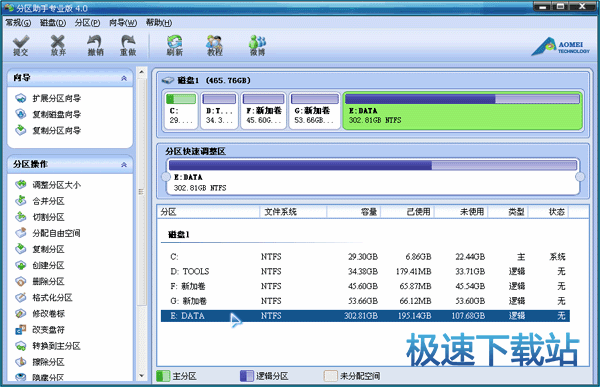Select the F:新加卷 partition block in disk map
The width and height of the screenshot is (600, 387).
coord(264,110)
